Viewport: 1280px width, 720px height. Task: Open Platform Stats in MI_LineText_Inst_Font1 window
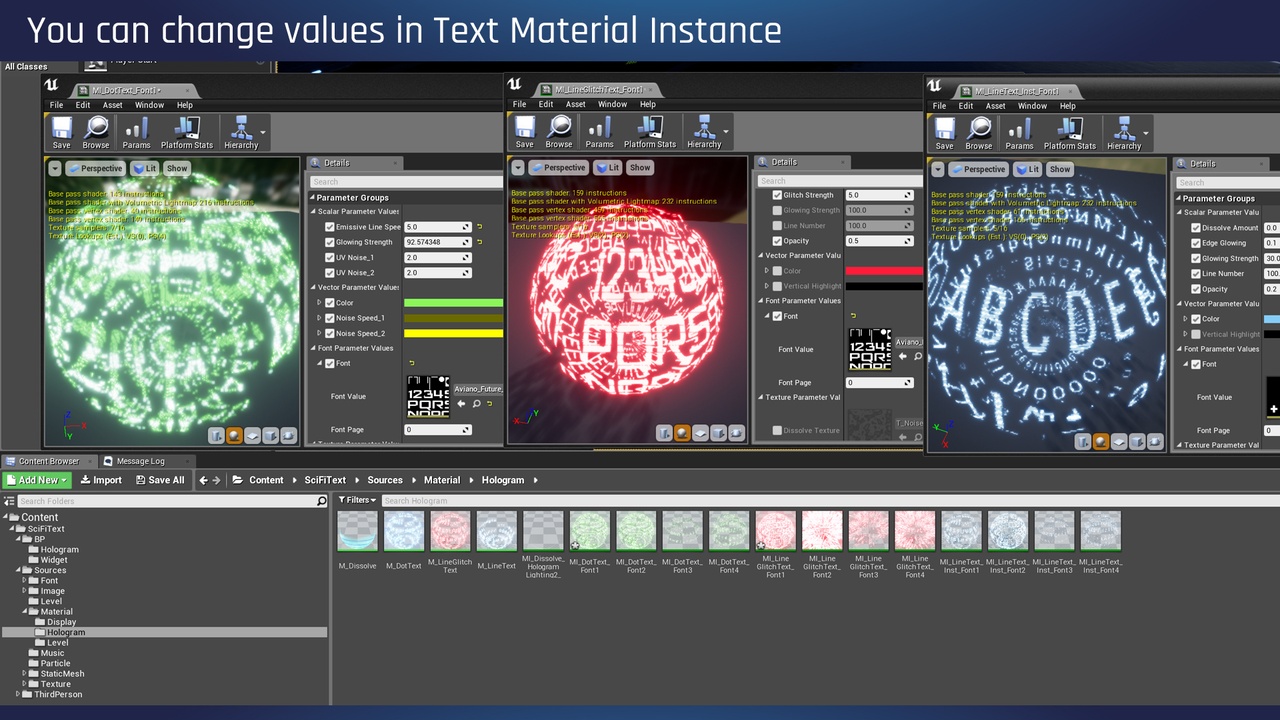coord(1070,133)
